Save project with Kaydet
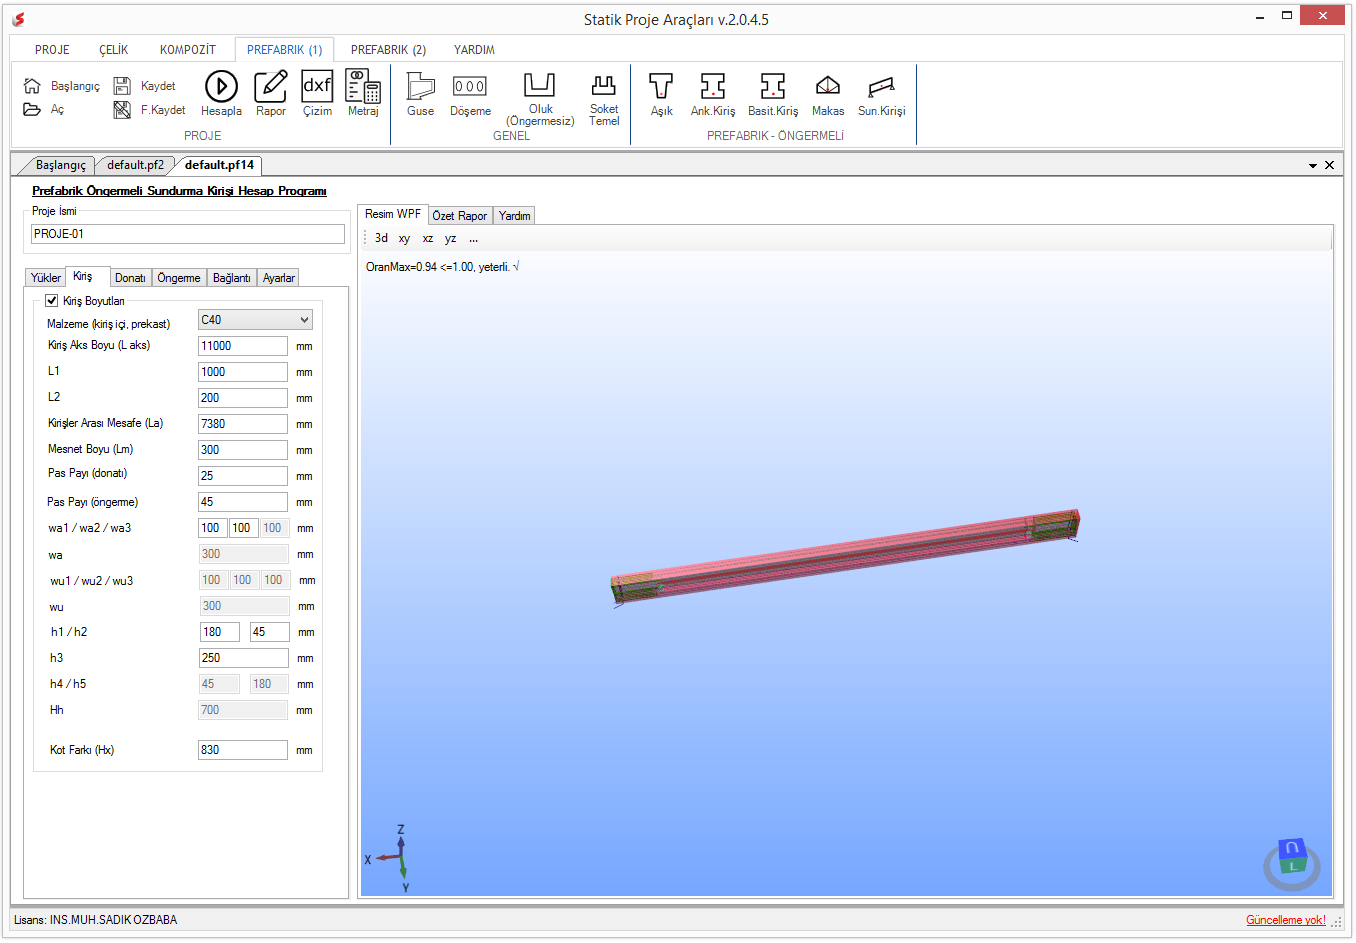 click(x=145, y=86)
